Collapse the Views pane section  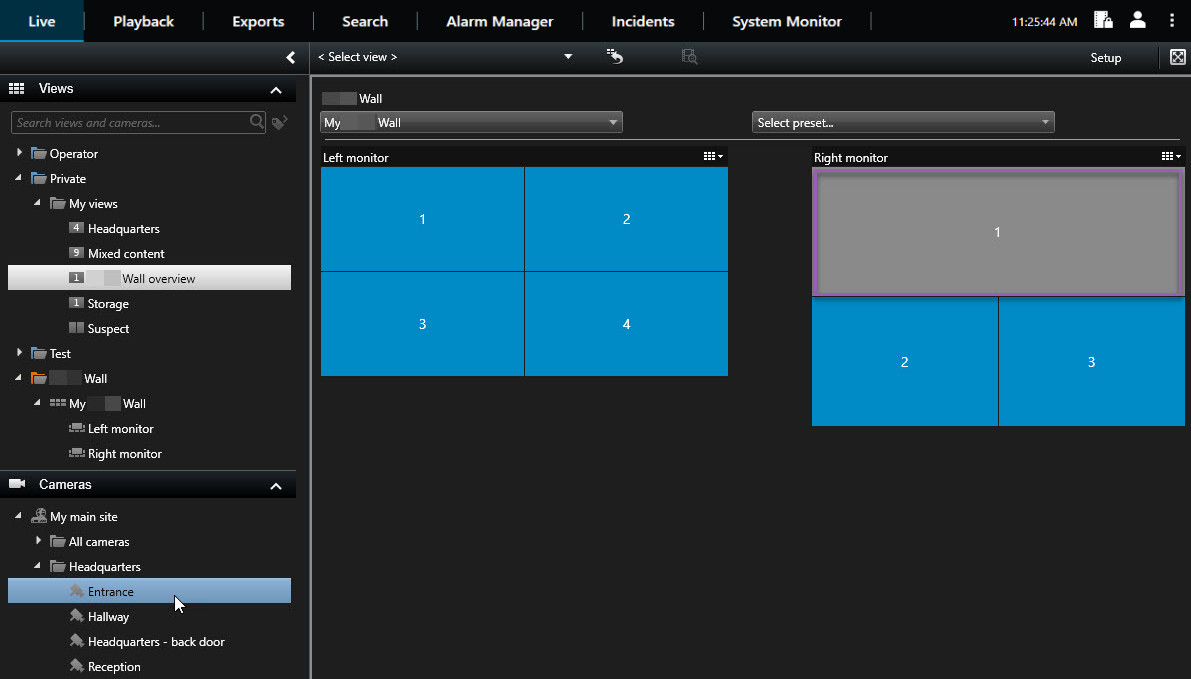tap(276, 90)
